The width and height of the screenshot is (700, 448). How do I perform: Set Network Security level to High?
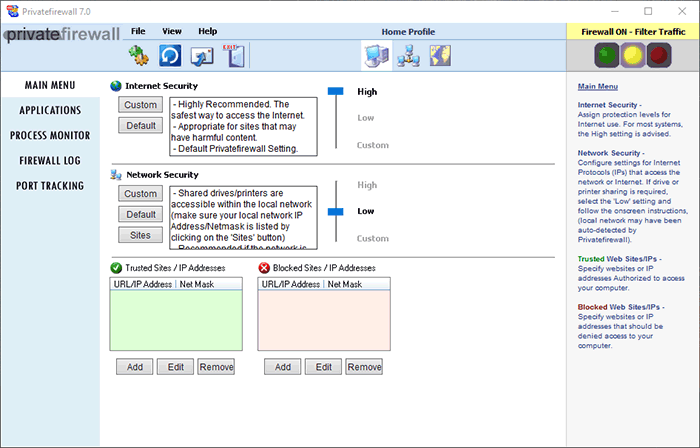(367, 185)
